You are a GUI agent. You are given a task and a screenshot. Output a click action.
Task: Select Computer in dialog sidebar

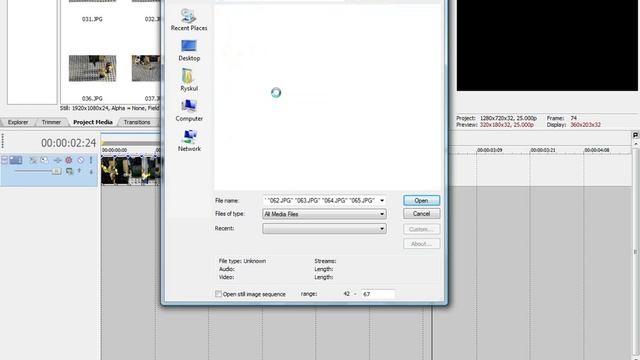click(189, 110)
